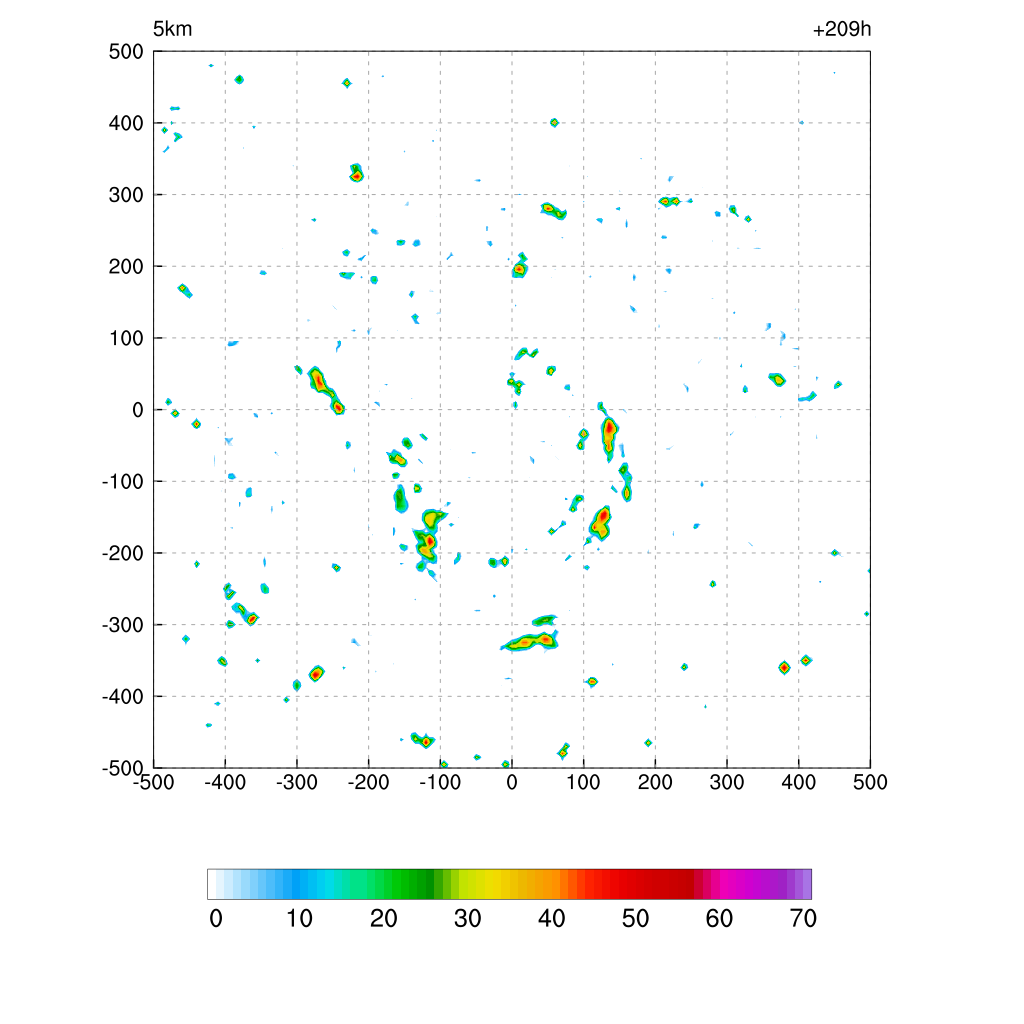Image resolution: width=1024 pixels, height=1024 pixels.
Task: Click the y-axis label '-300'
Action: [123, 625]
